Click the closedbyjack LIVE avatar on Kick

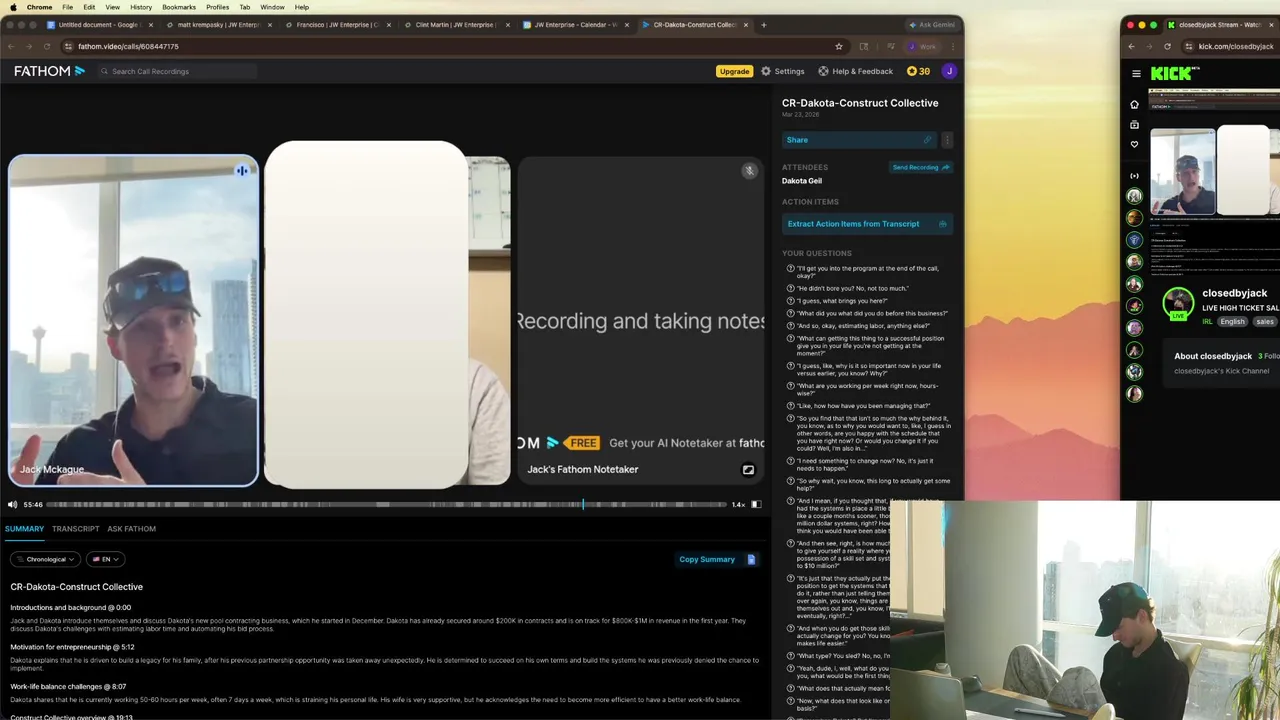pyautogui.click(x=1179, y=302)
